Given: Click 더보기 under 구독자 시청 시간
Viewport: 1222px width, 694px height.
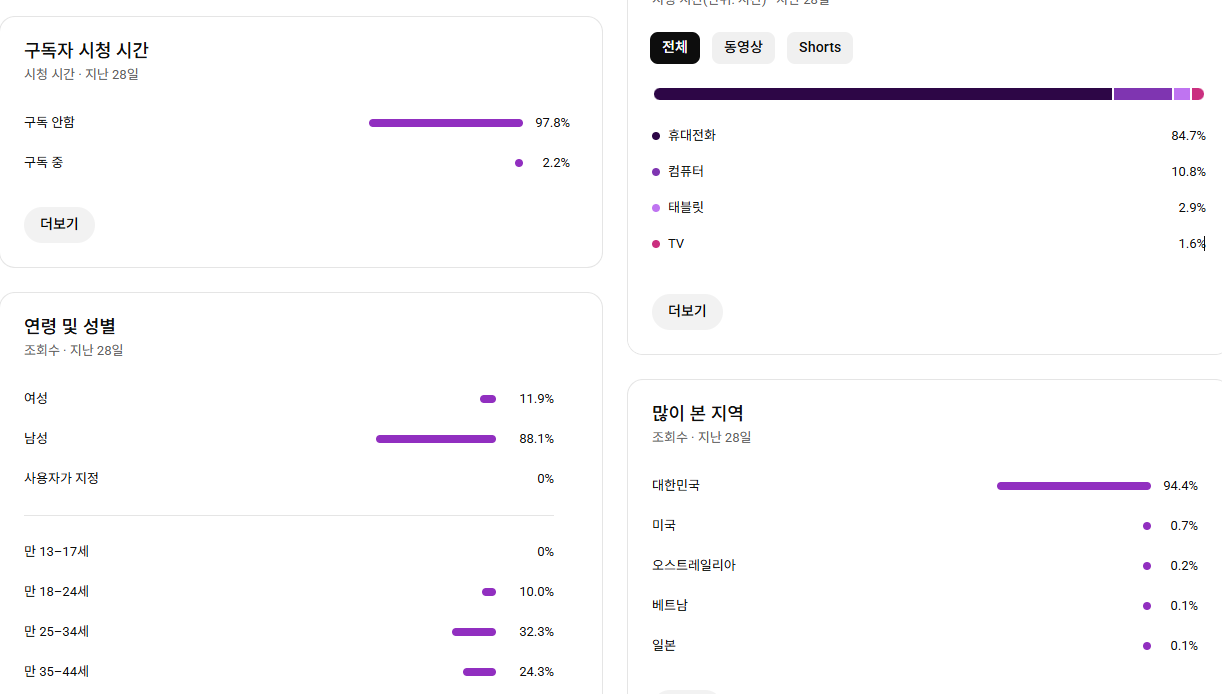Looking at the screenshot, I should coord(59,225).
